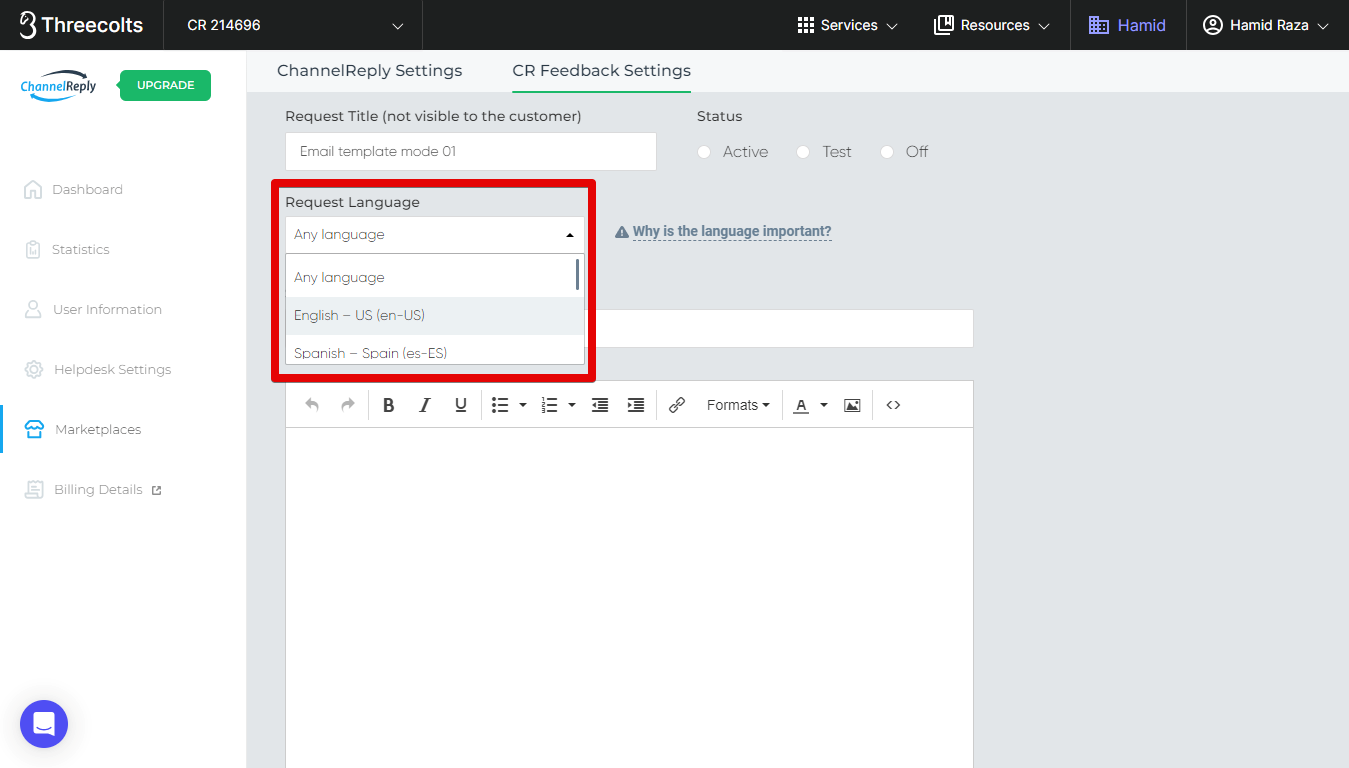Image resolution: width=1349 pixels, height=768 pixels.
Task: Open User Information in the sidebar
Action: pyautogui.click(x=107, y=309)
